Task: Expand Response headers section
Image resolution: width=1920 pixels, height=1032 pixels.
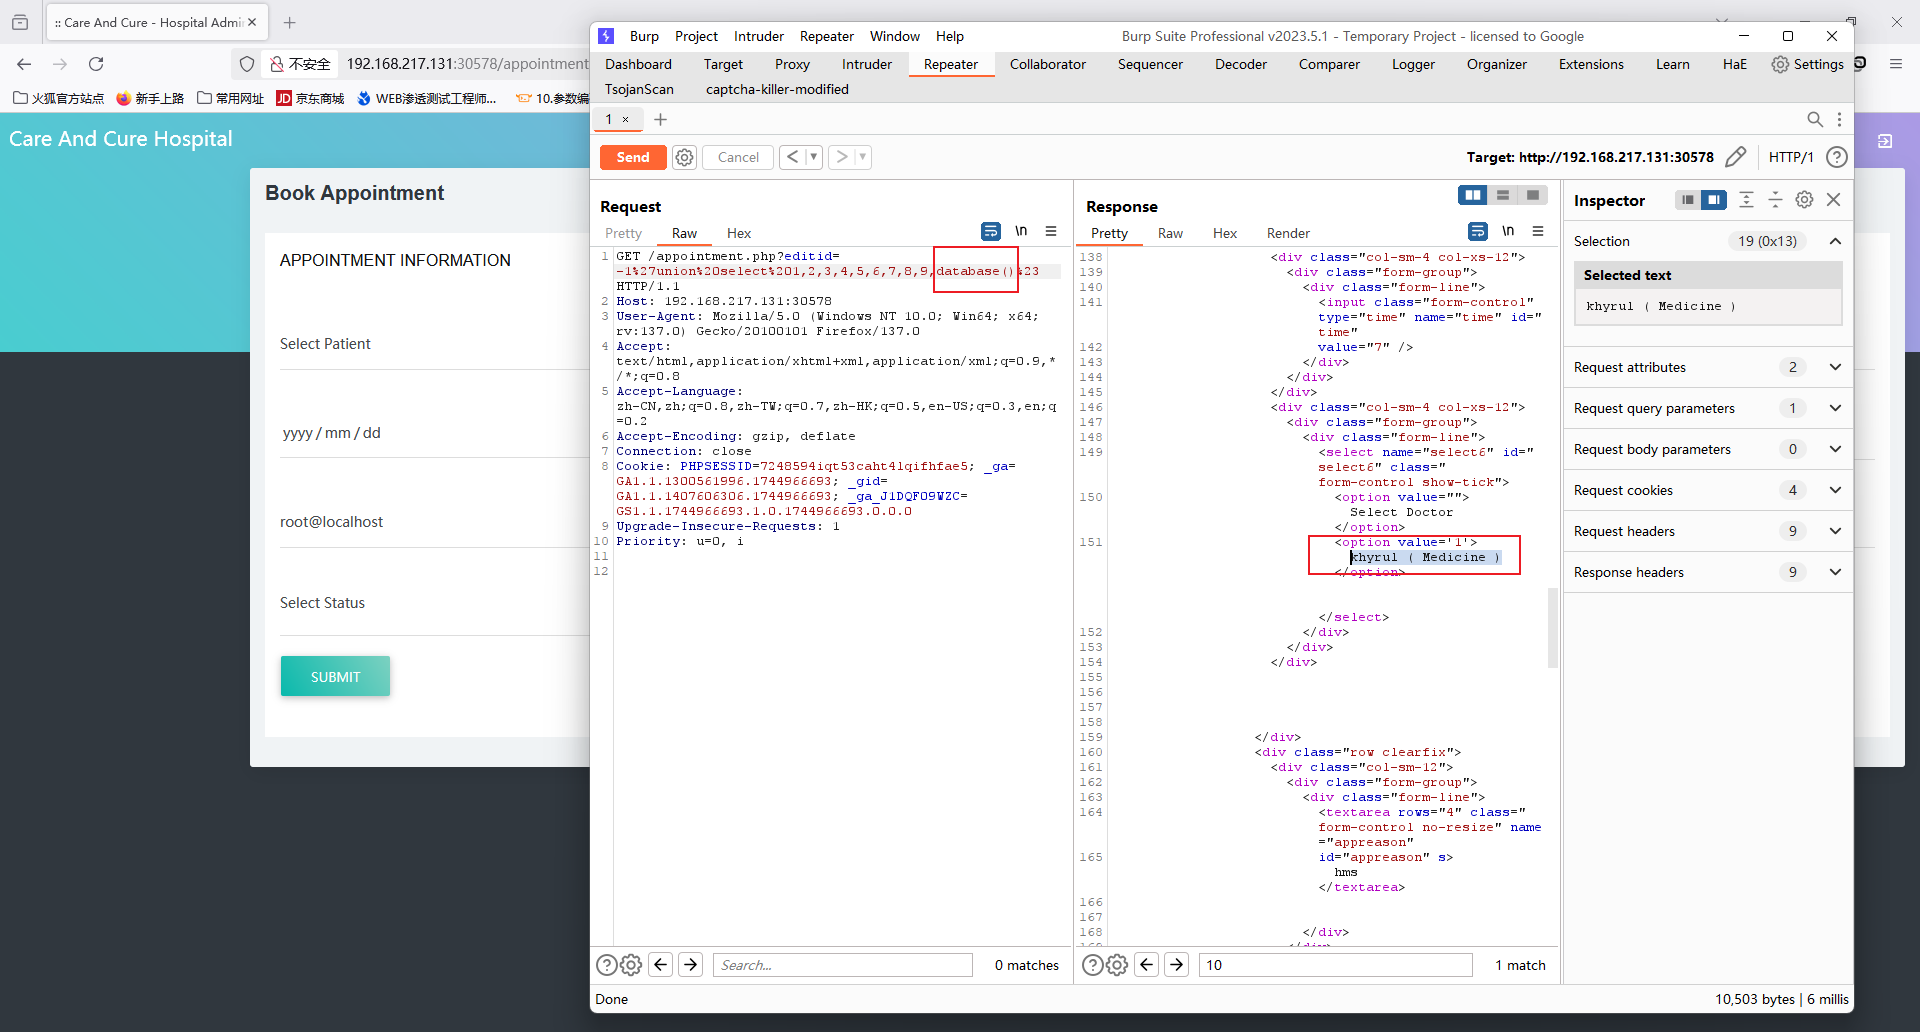Action: 1835,572
